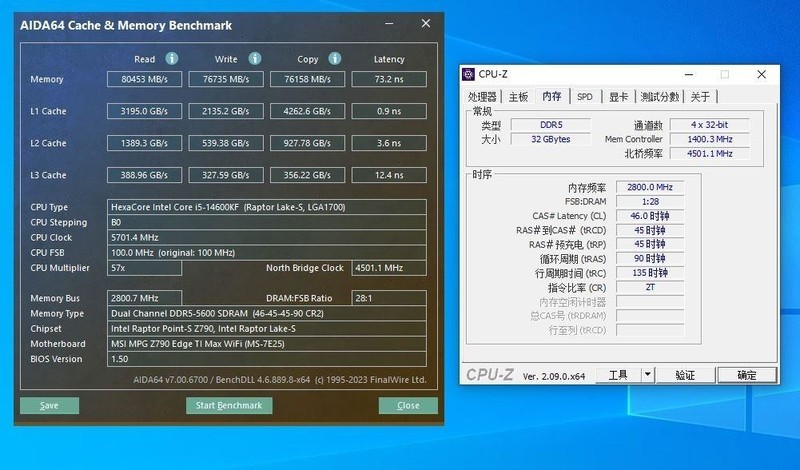Click the 内存频率 2800.0 MHz field
Image resolution: width=800 pixels, height=470 pixels.
coord(650,187)
